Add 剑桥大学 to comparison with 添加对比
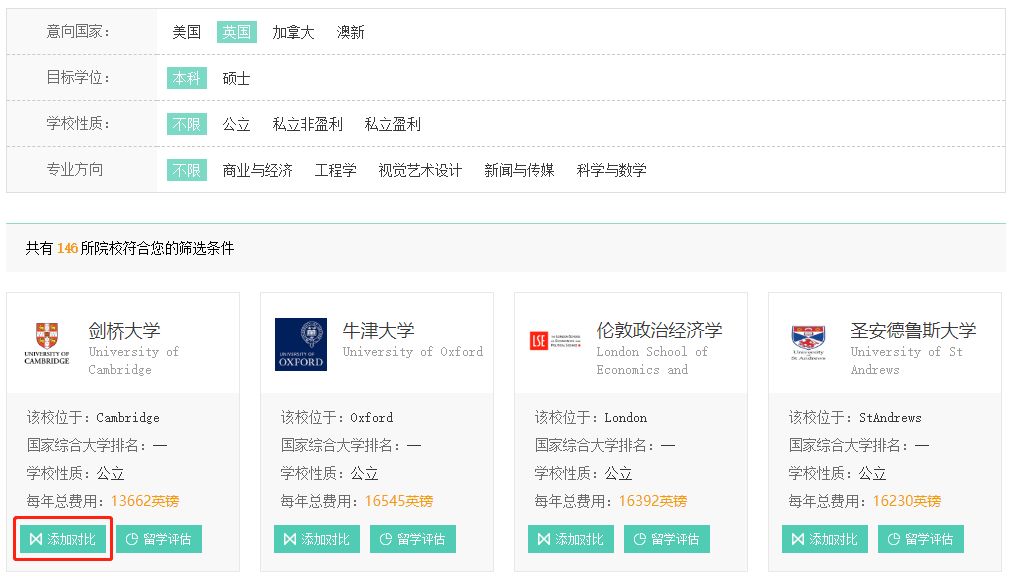Viewport: 1012px width, 577px height. (x=63, y=539)
